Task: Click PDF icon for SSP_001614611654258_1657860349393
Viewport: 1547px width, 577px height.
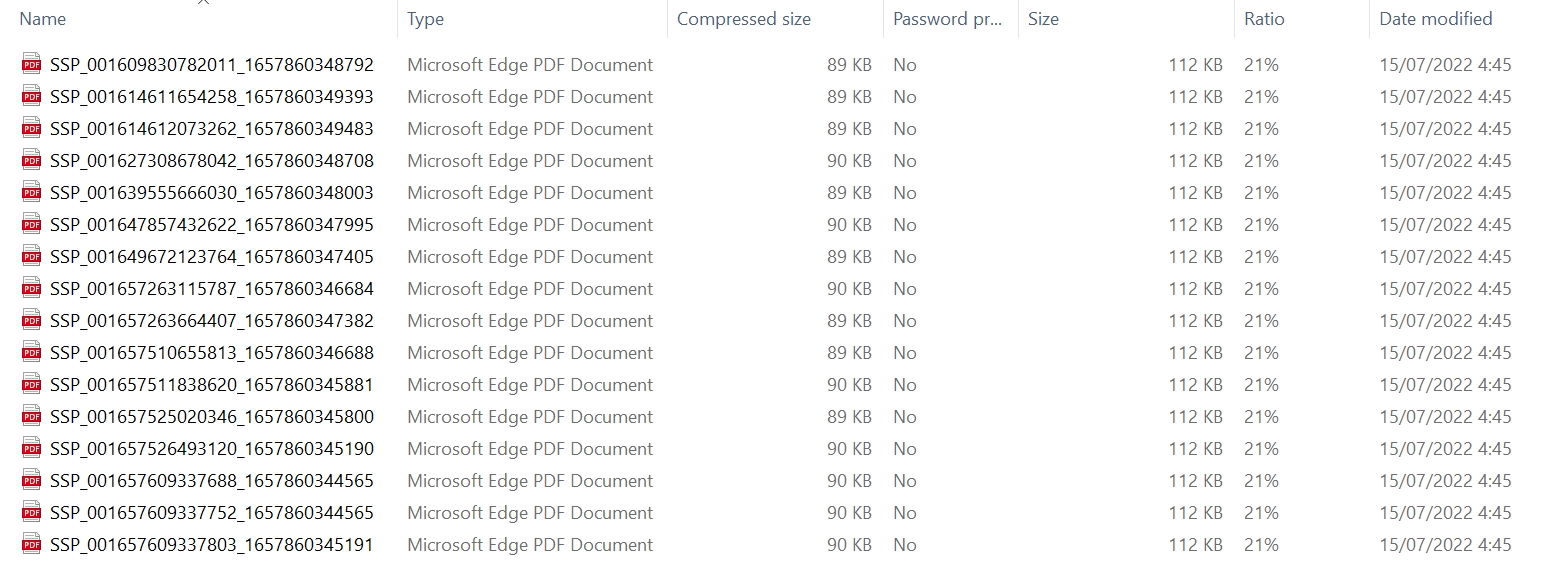Action: click(x=31, y=97)
